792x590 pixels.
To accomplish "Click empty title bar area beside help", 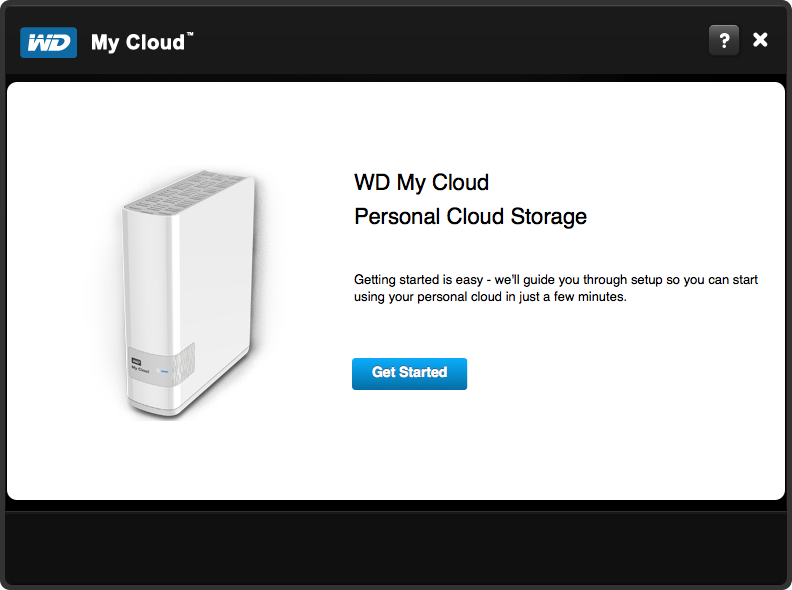I will click(450, 40).
